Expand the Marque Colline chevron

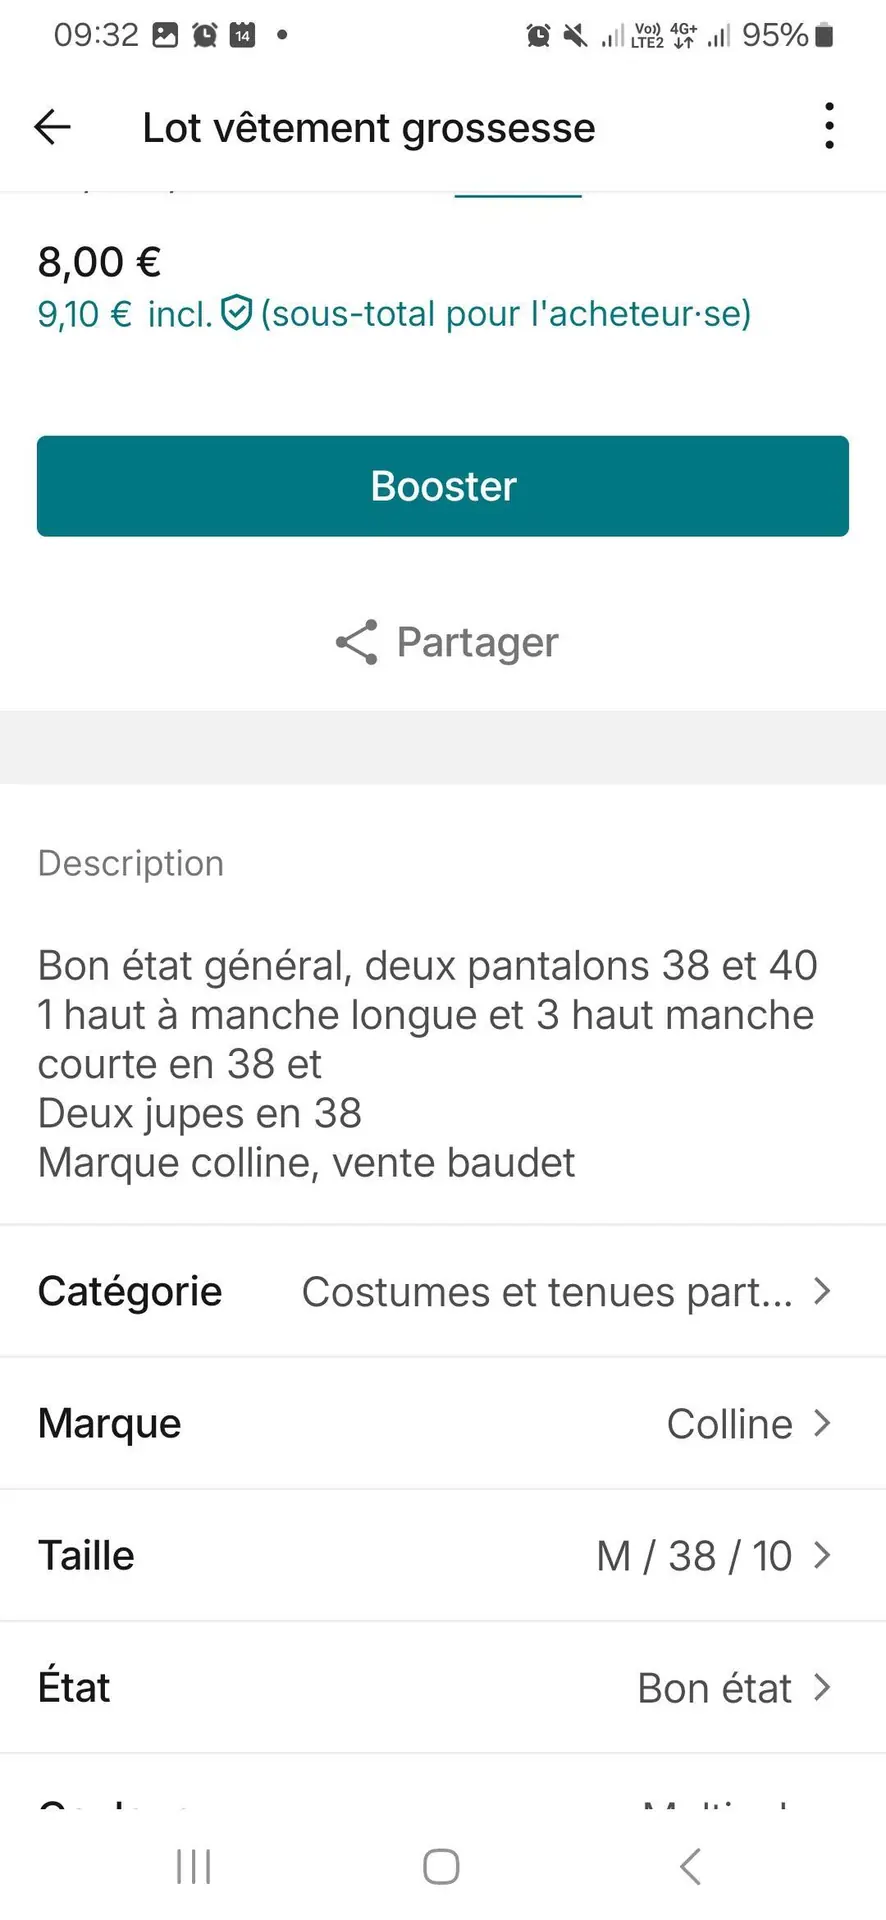pyautogui.click(x=822, y=1423)
